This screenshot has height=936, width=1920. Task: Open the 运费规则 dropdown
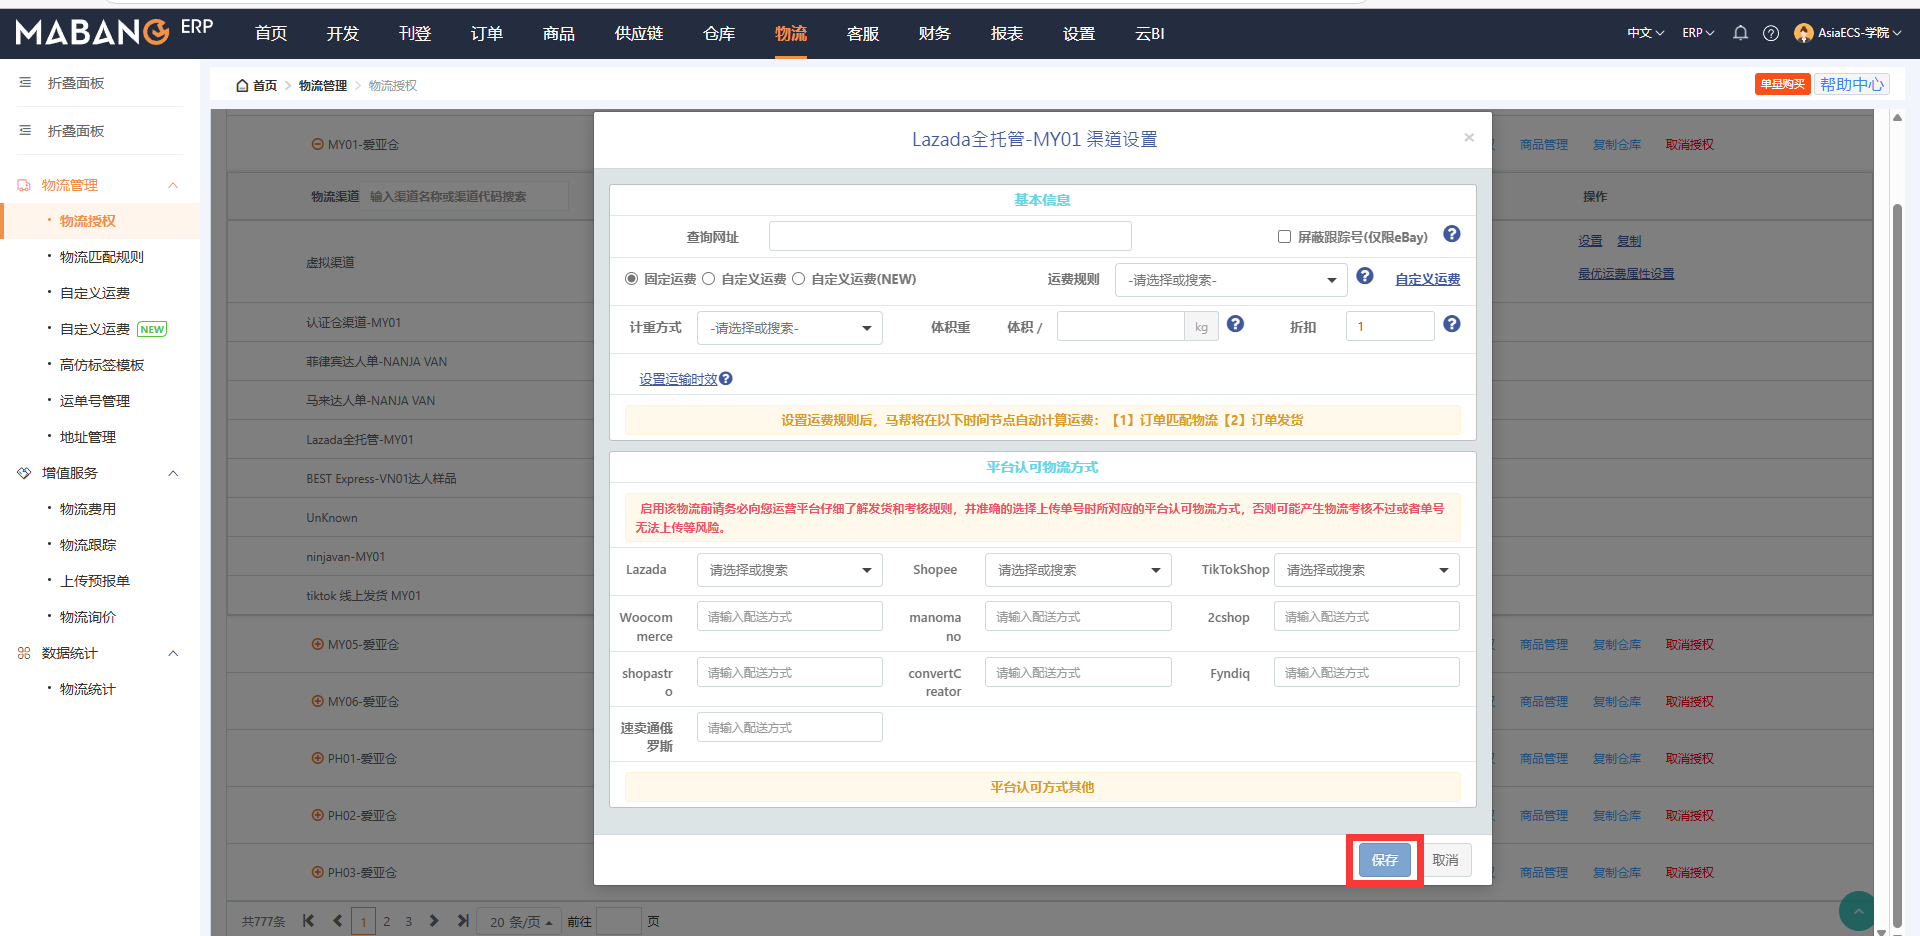1231,280
